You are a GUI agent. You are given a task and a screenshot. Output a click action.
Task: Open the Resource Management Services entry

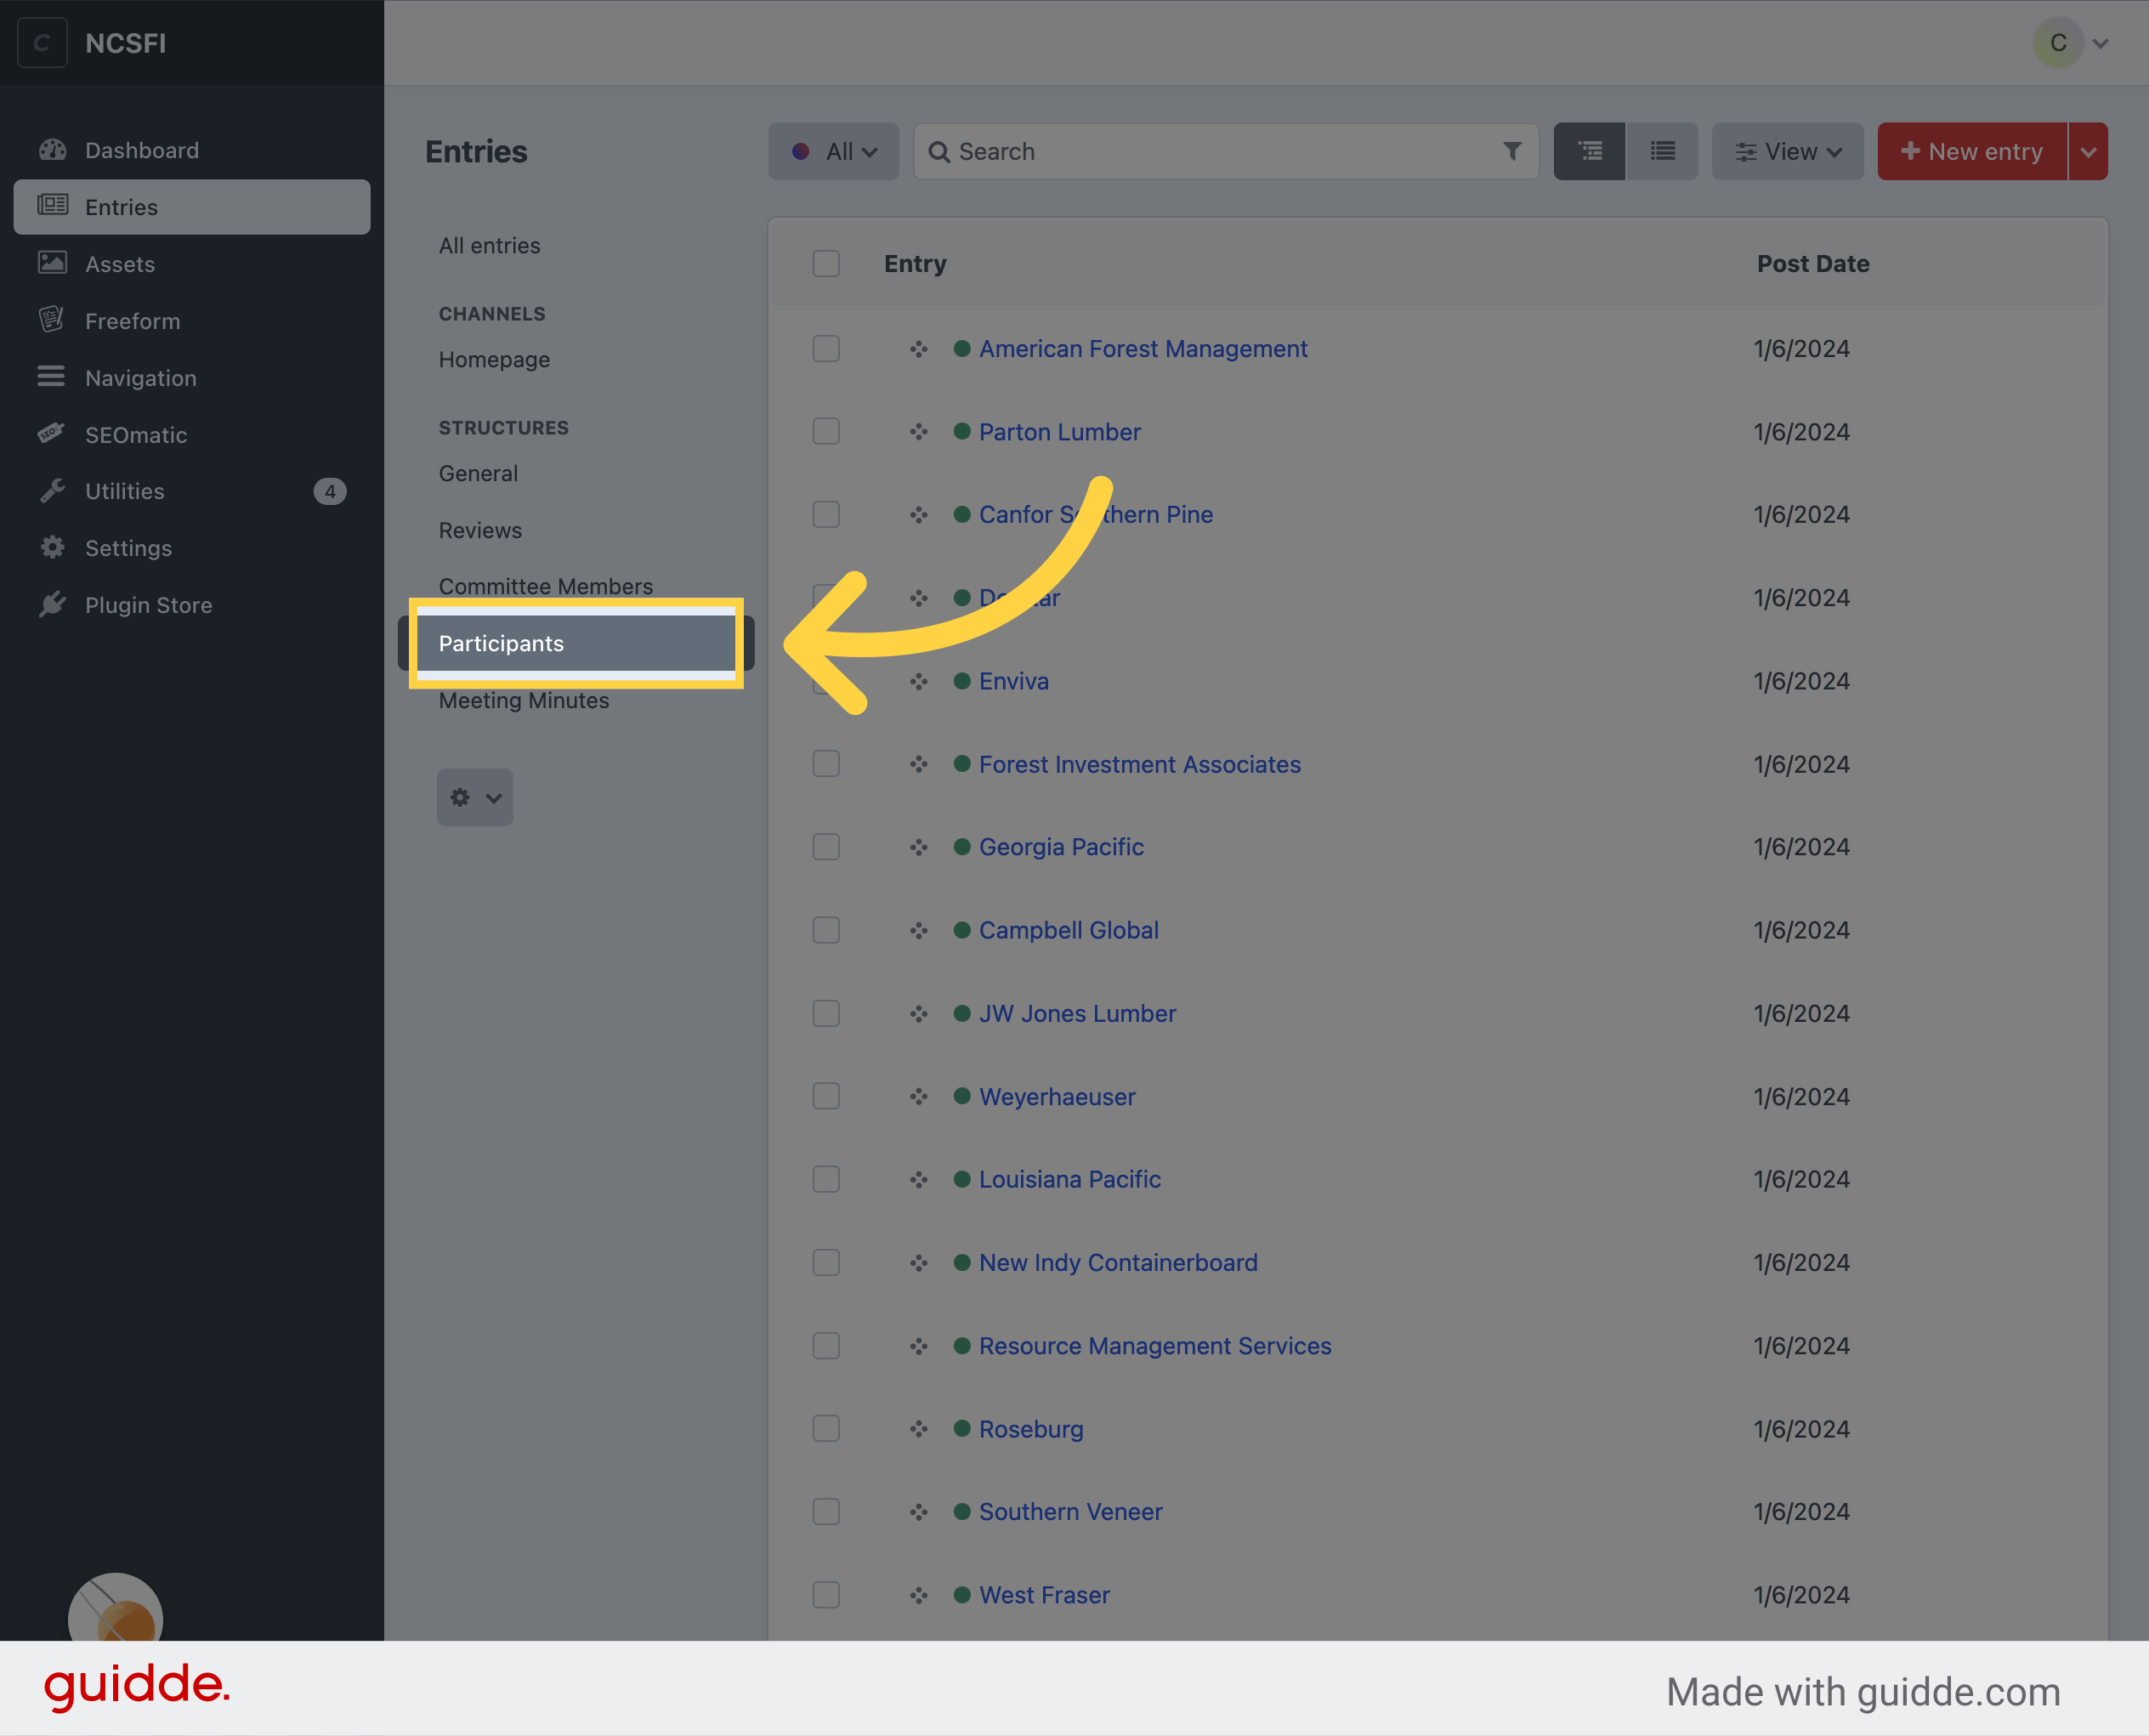point(1155,1346)
